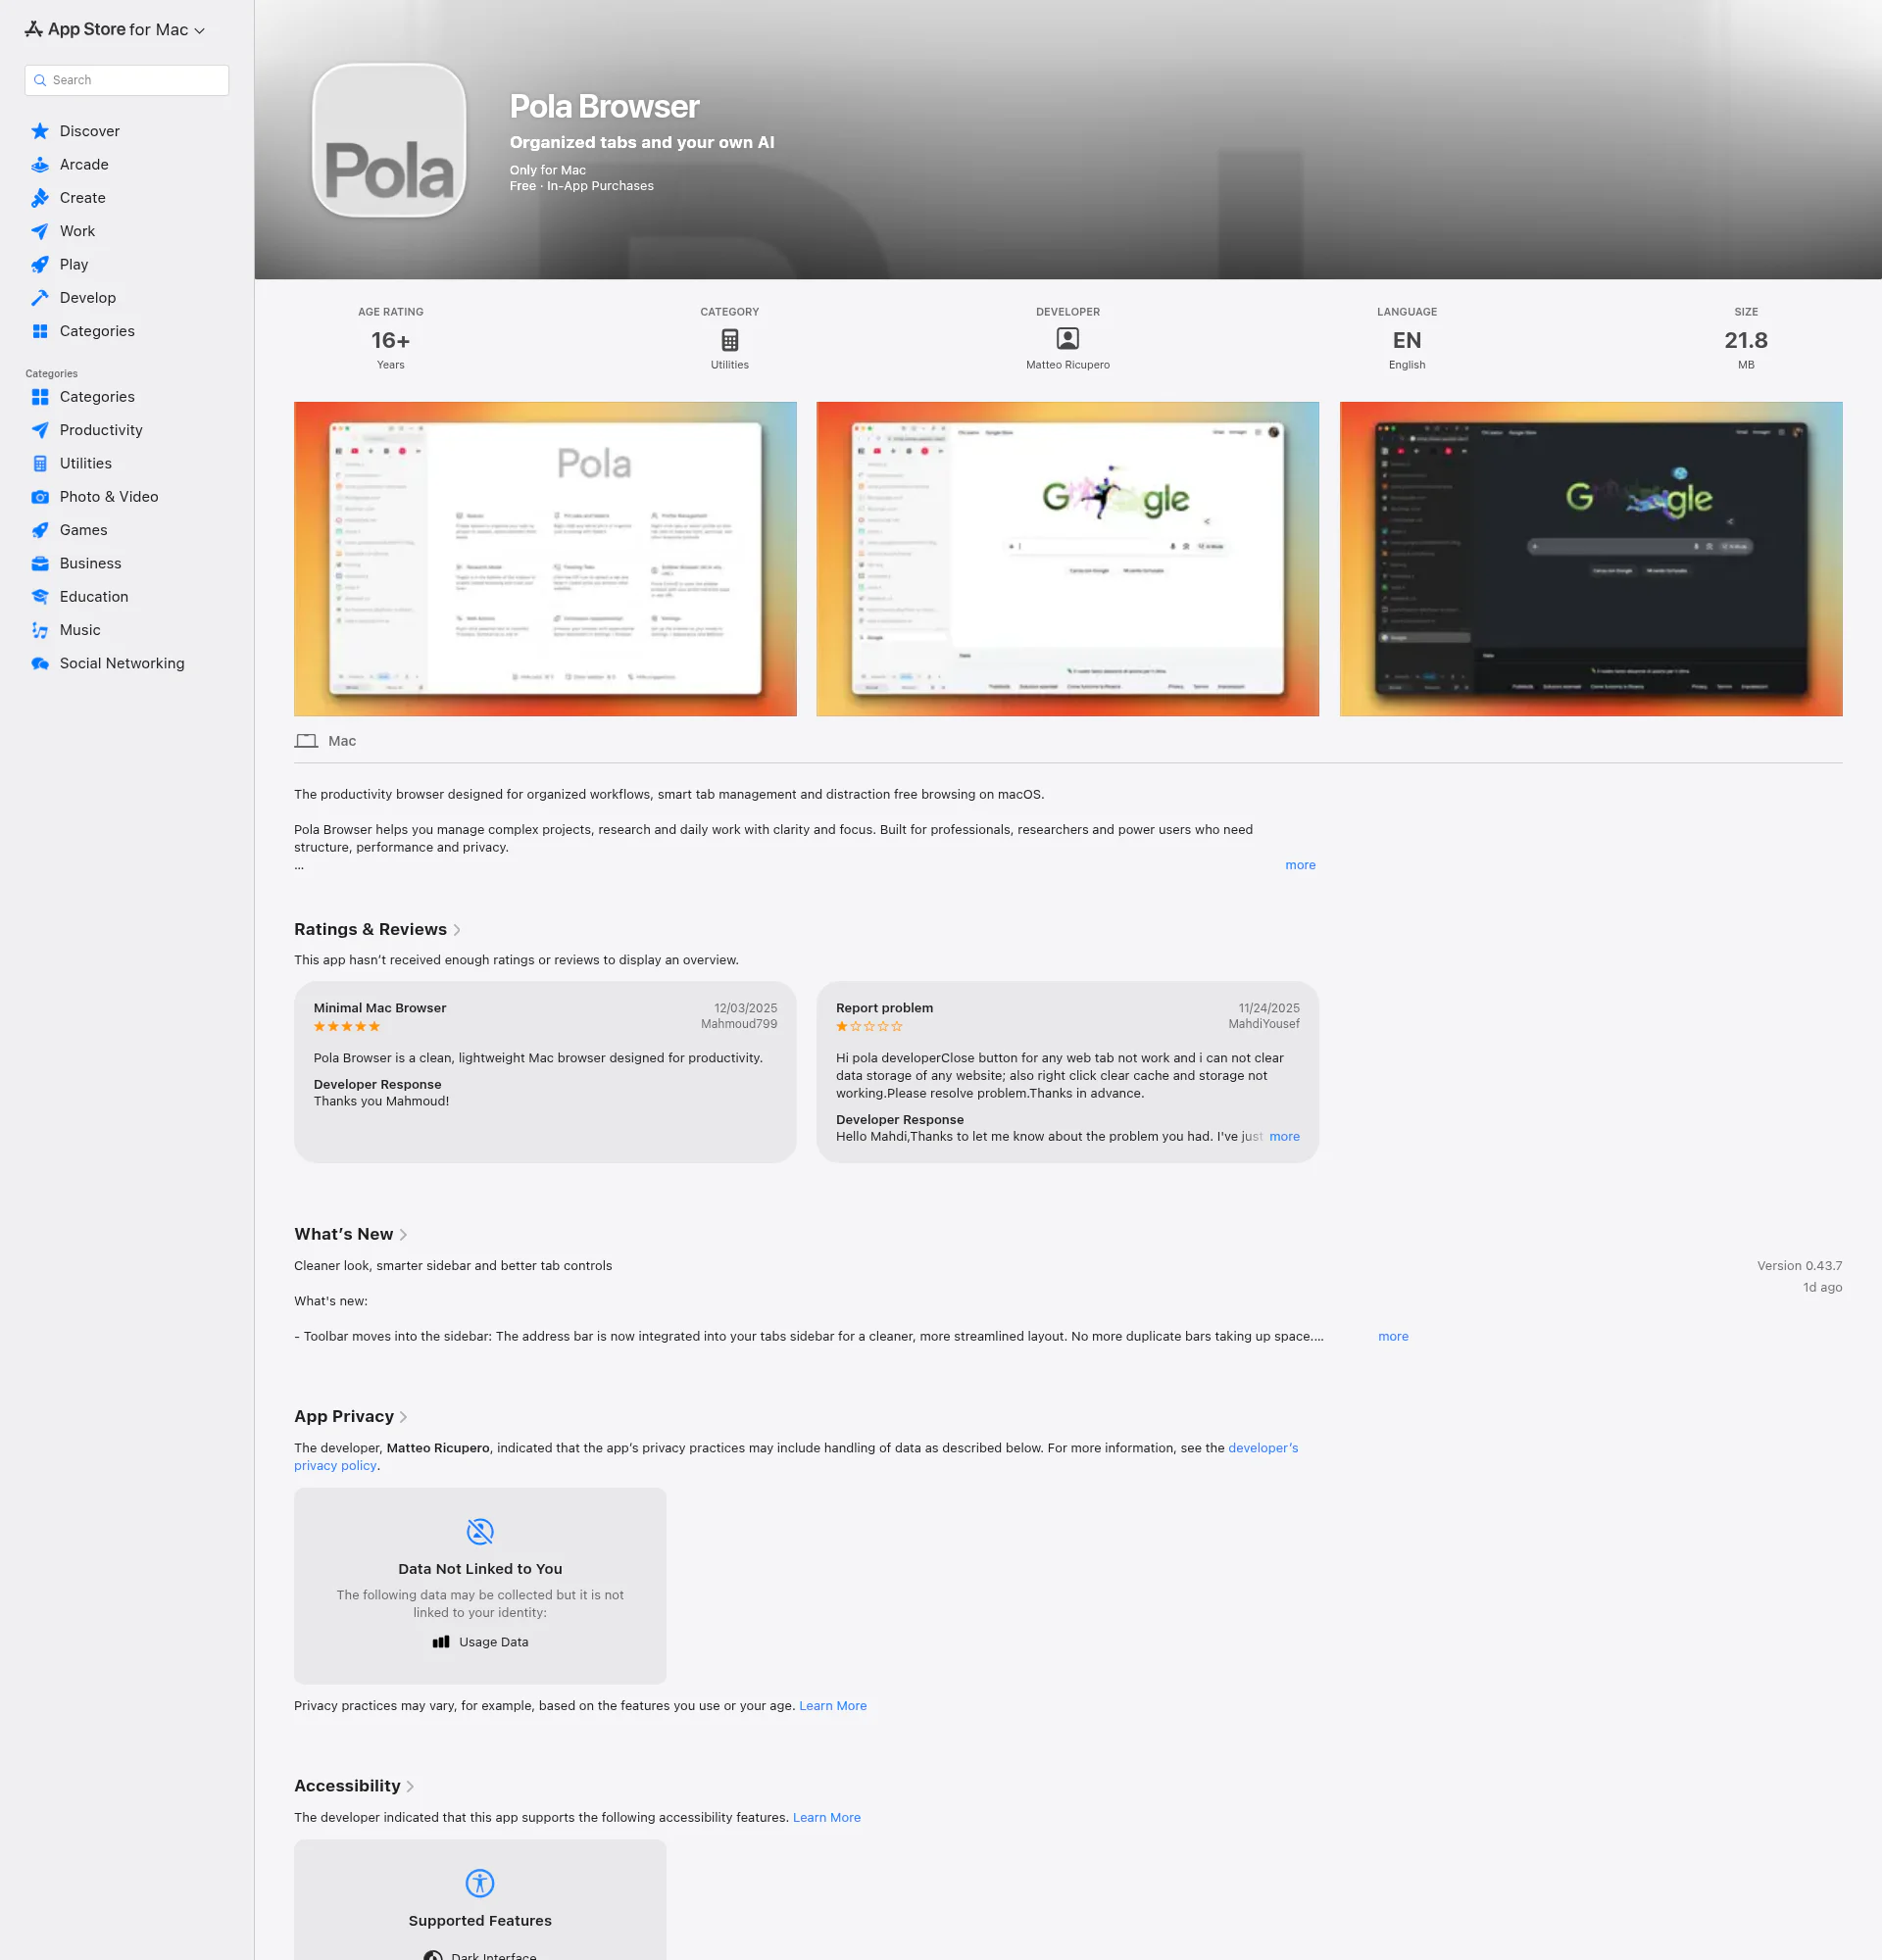Screen dimensions: 1882x1960
Task: Click the Pola app icon
Action: click(390, 140)
